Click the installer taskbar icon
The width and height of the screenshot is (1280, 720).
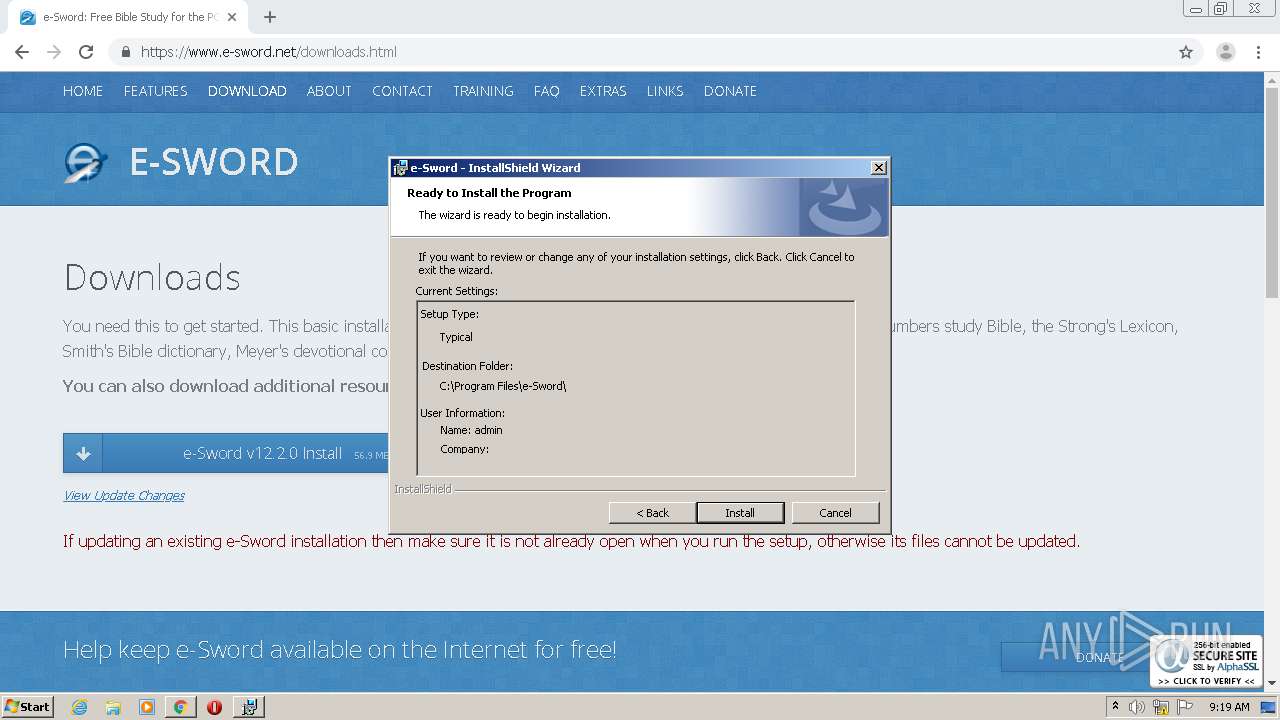[x=249, y=707]
